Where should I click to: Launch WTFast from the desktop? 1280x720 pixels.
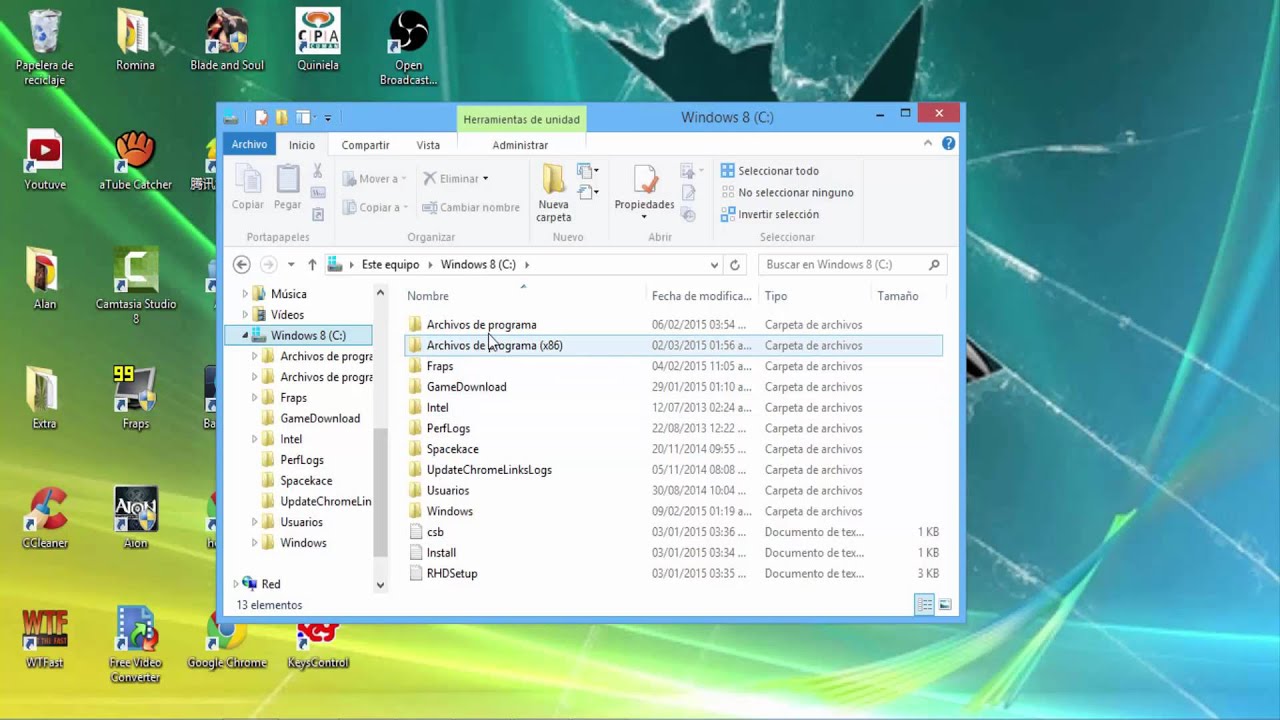(45, 637)
